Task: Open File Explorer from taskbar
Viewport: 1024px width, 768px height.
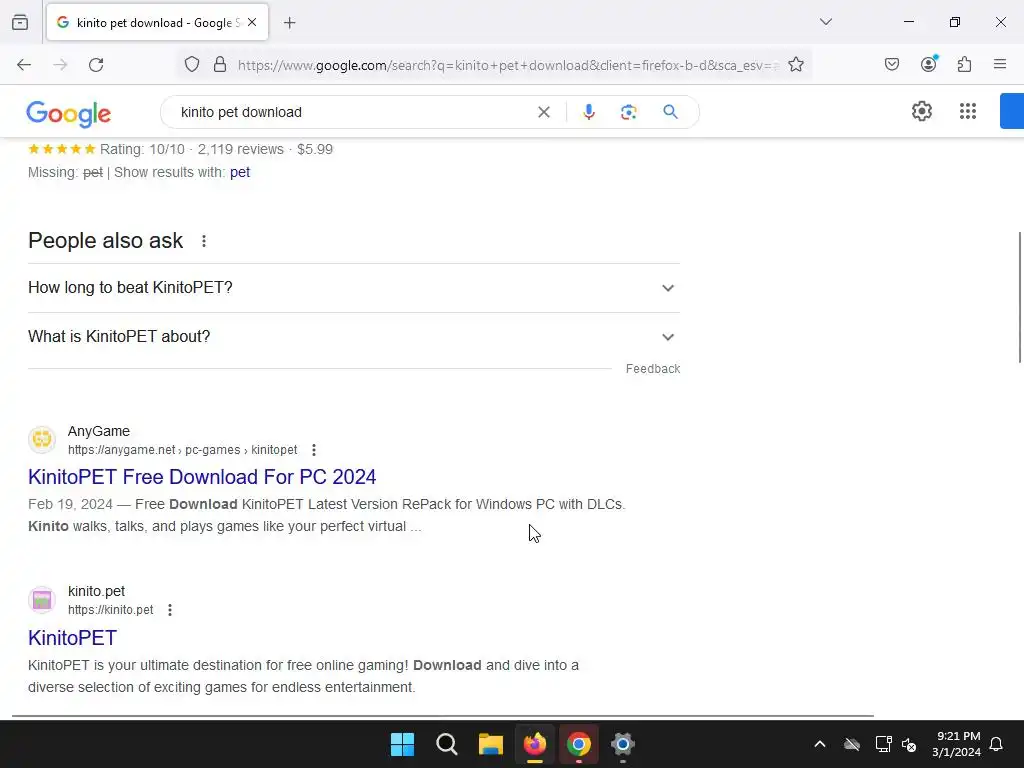Action: pyautogui.click(x=490, y=744)
